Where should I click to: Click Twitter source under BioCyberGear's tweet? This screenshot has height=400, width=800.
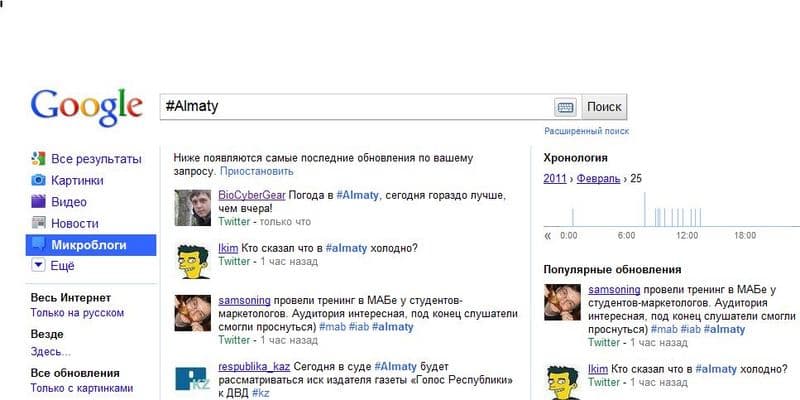click(x=234, y=222)
